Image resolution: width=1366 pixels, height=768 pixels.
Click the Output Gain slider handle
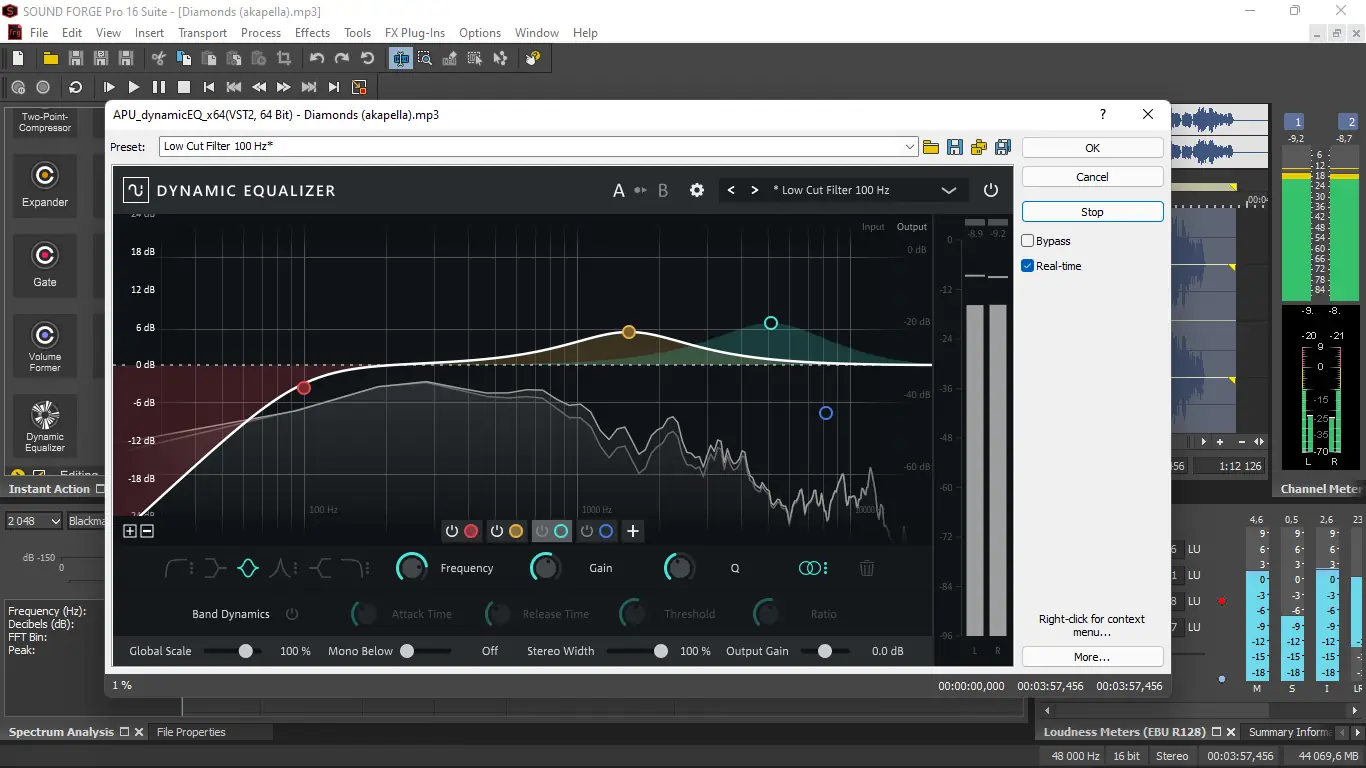click(824, 651)
